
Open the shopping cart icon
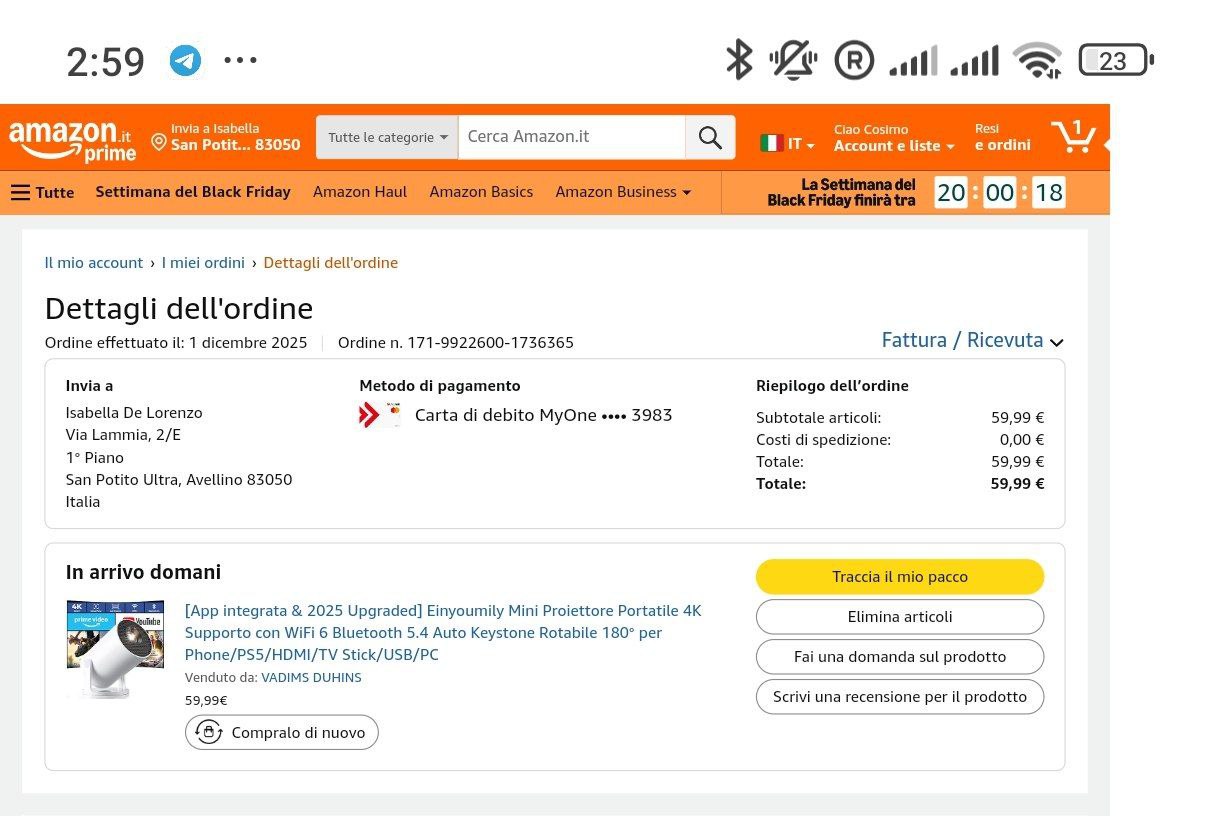click(1073, 137)
